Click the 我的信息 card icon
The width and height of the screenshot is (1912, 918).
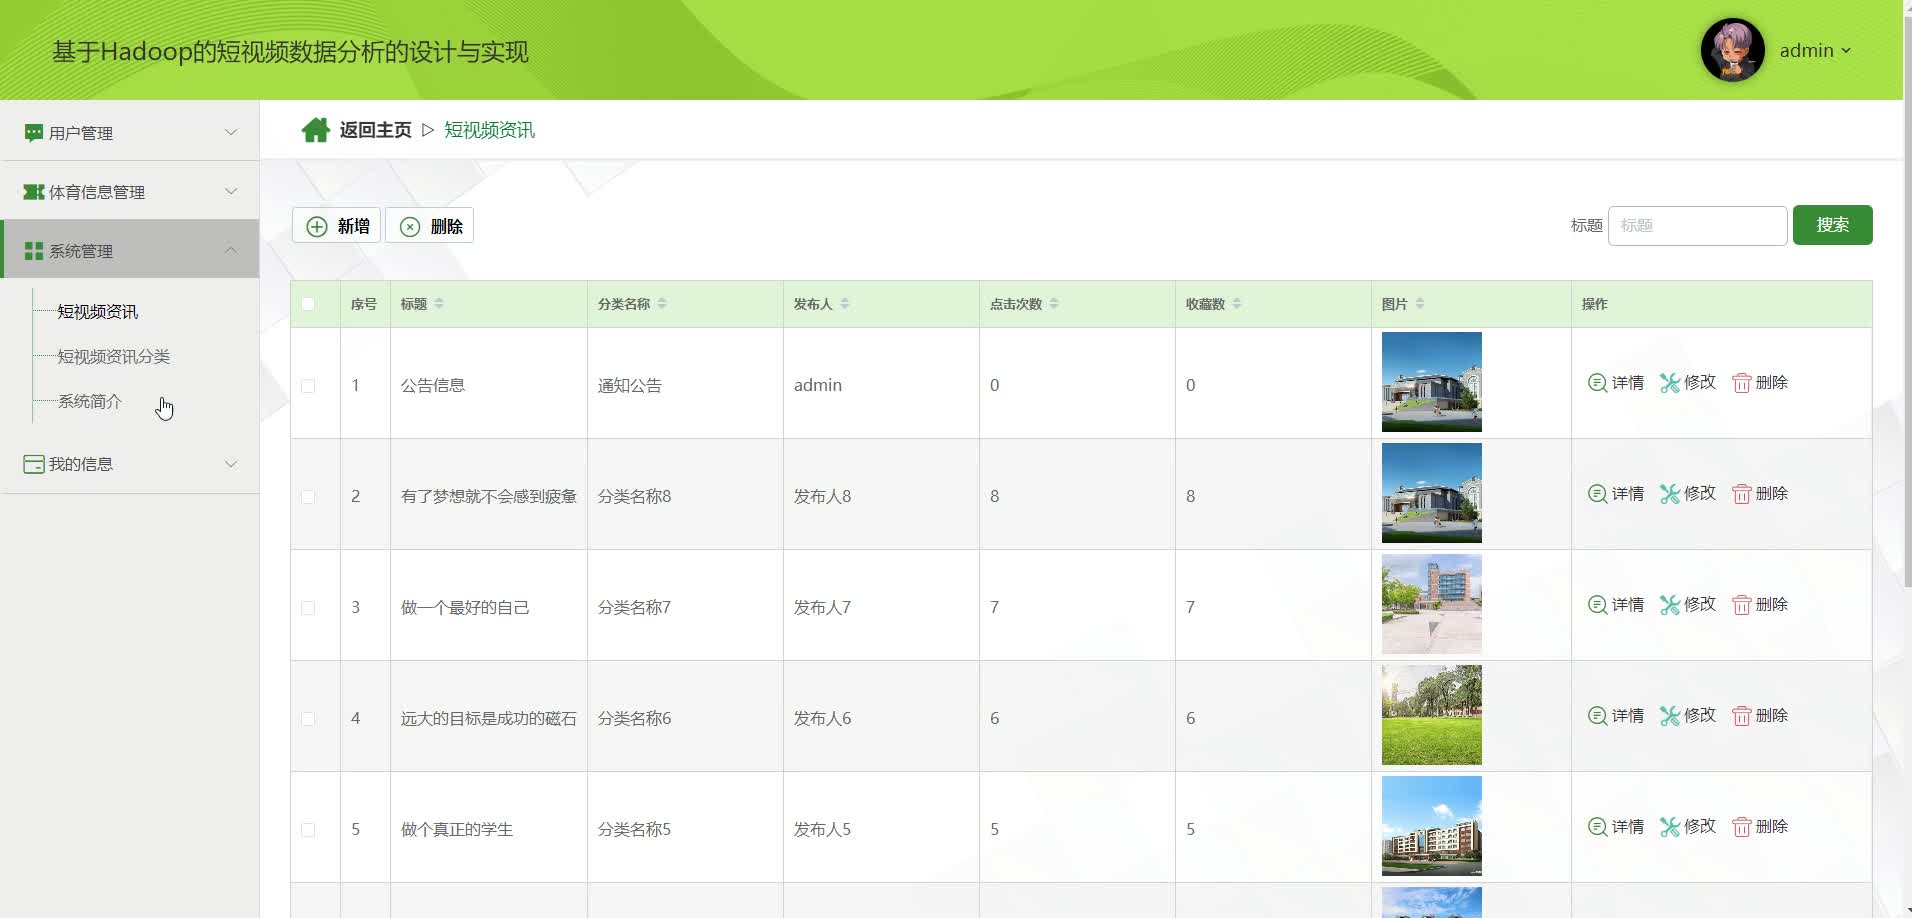(x=33, y=464)
